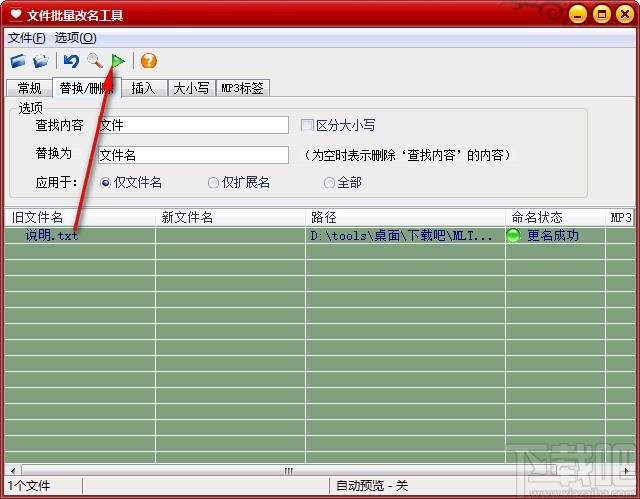Switch to the 常规 tab
This screenshot has width=640, height=499.
29,88
